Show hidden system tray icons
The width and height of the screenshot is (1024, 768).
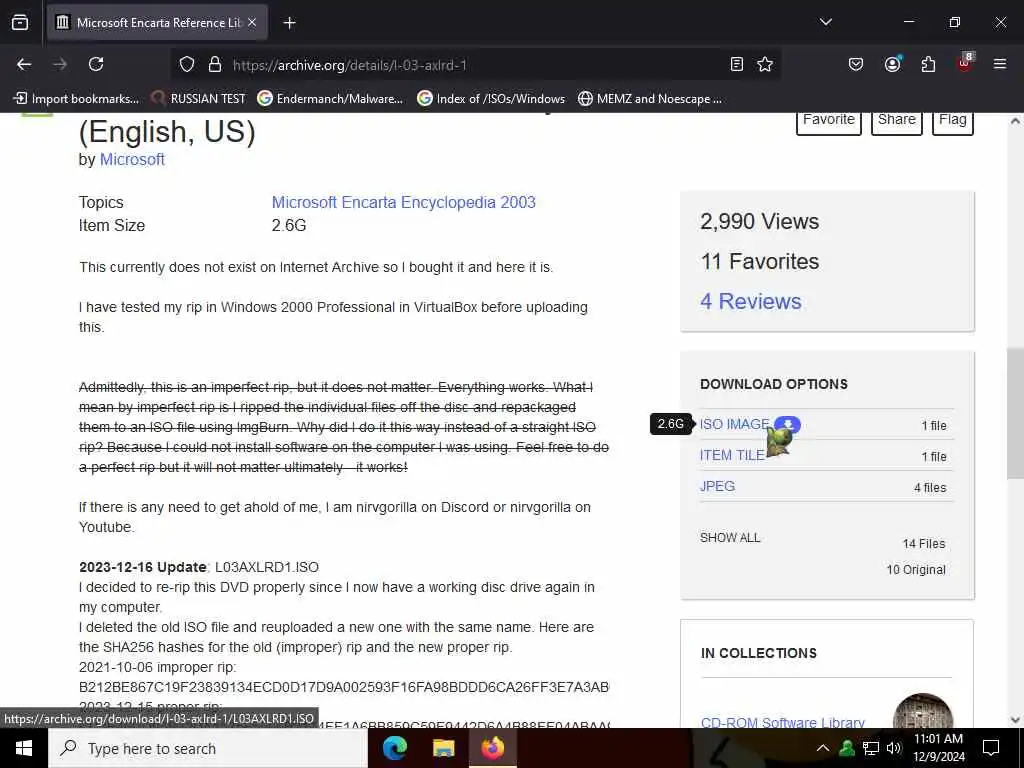click(823, 748)
